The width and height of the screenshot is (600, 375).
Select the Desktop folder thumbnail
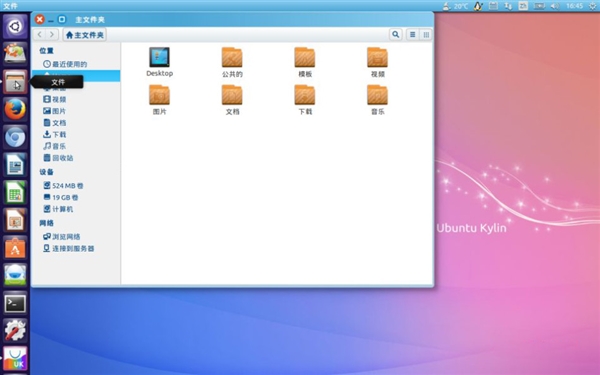coord(160,62)
